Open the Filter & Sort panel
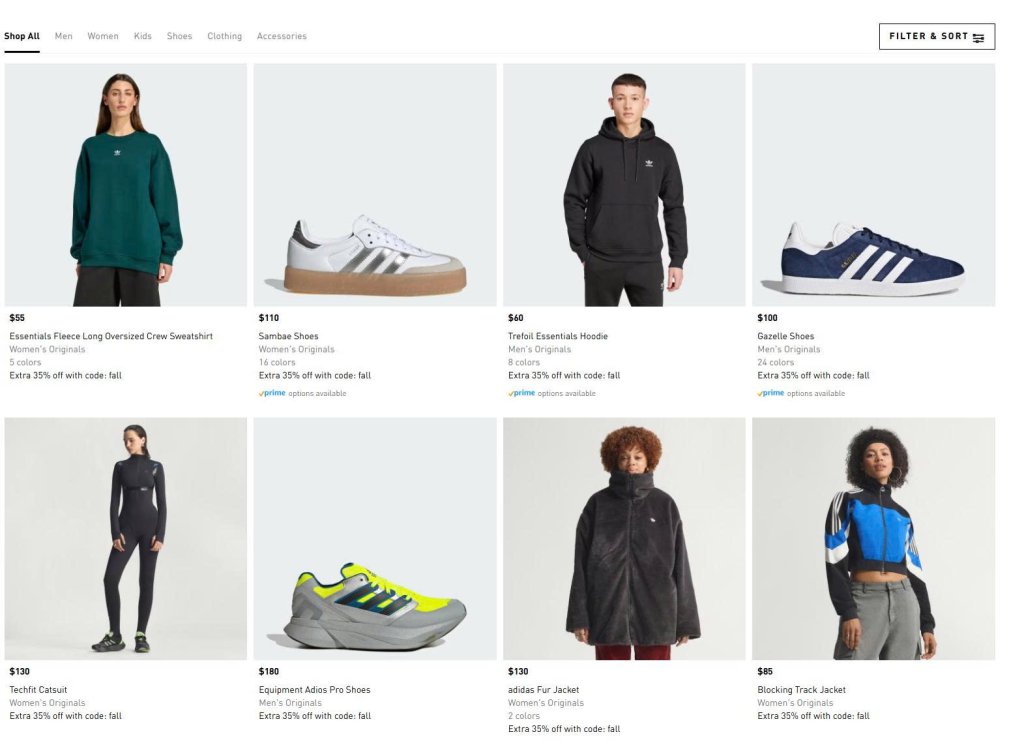 (928, 36)
